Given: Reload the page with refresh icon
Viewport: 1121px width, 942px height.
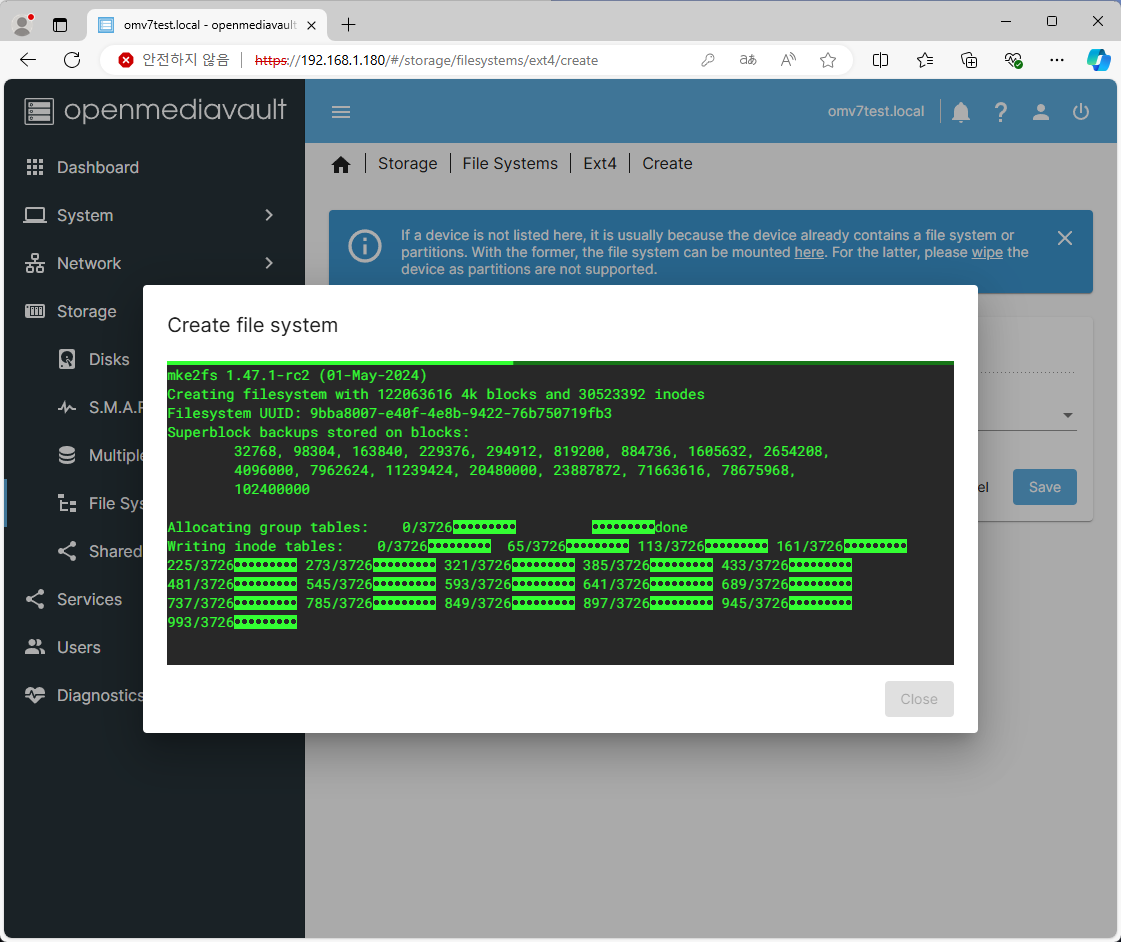Looking at the screenshot, I should pos(71,60).
